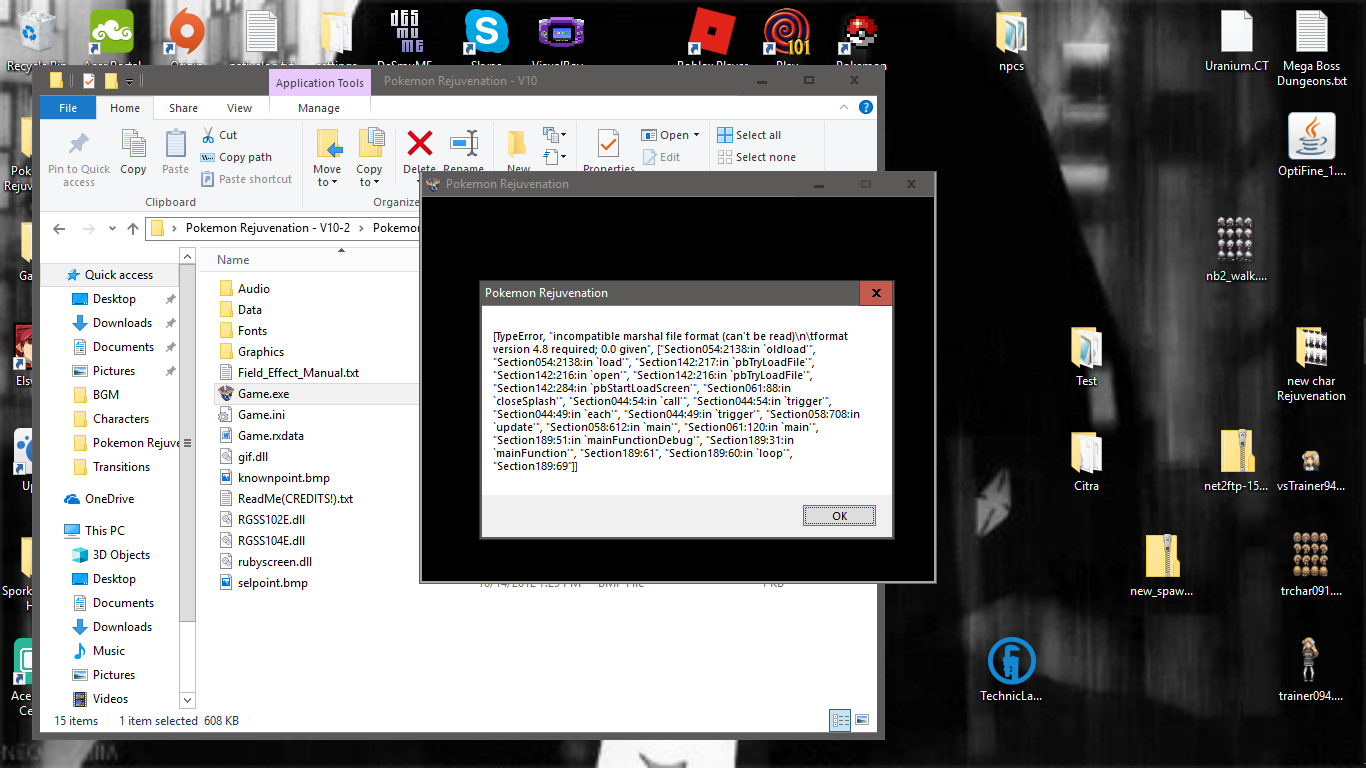1366x768 pixels.
Task: Close the Pokemon Rejuvenation error dialog with red X
Action: (x=876, y=293)
